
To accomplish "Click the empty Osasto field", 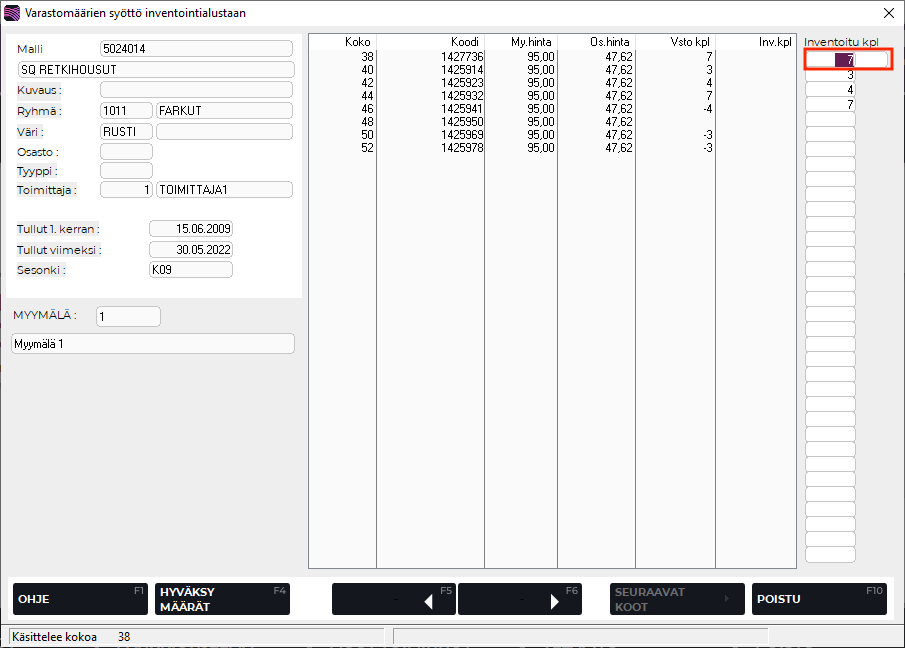I will coord(126,152).
